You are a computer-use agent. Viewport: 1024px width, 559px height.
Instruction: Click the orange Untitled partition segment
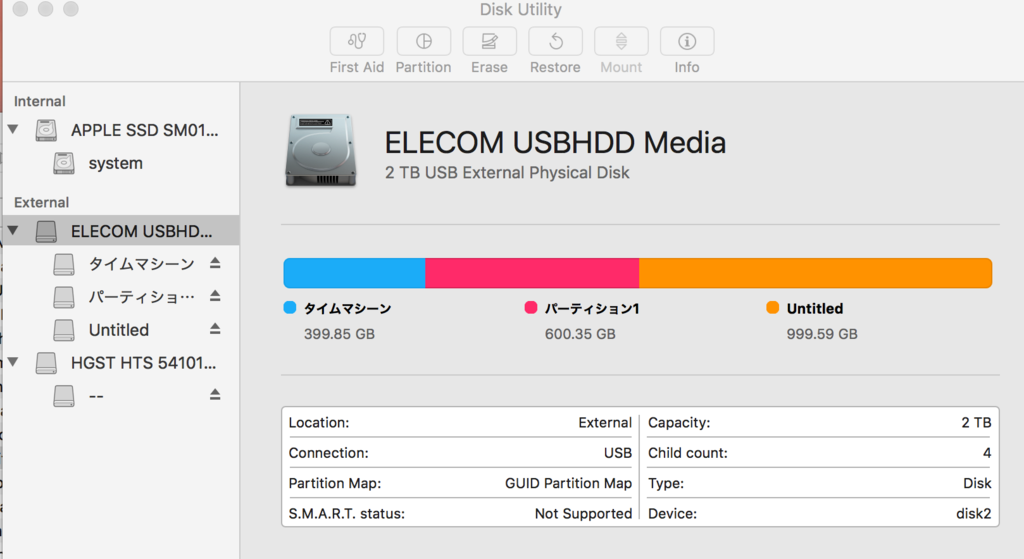click(x=816, y=273)
